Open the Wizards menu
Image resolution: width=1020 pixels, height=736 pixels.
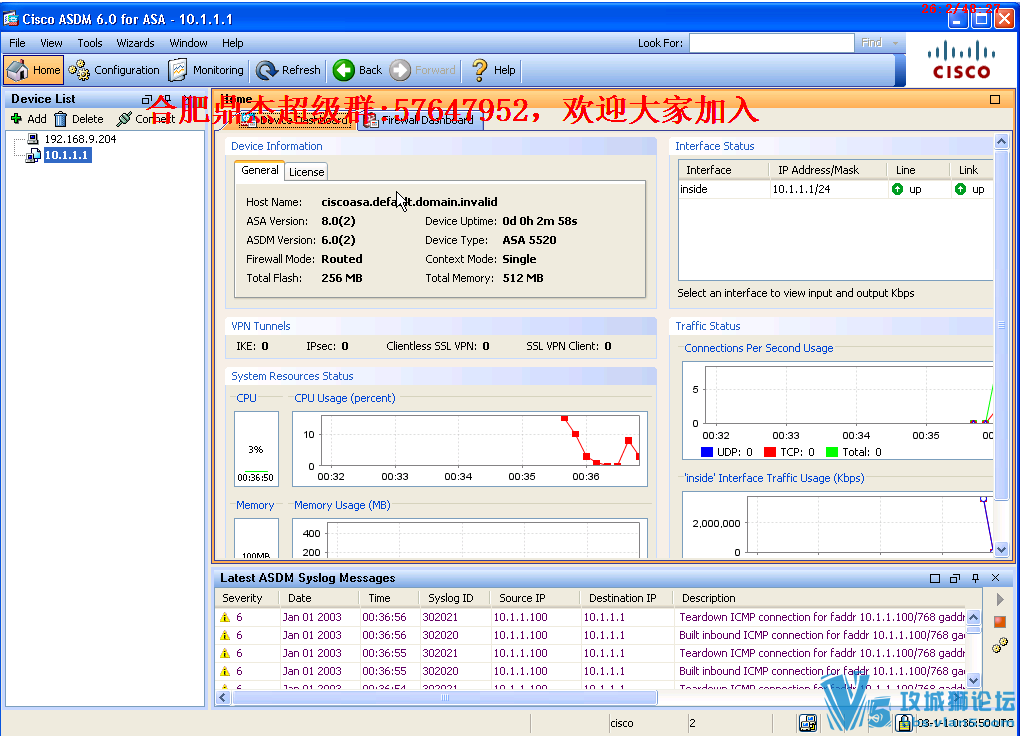point(135,43)
